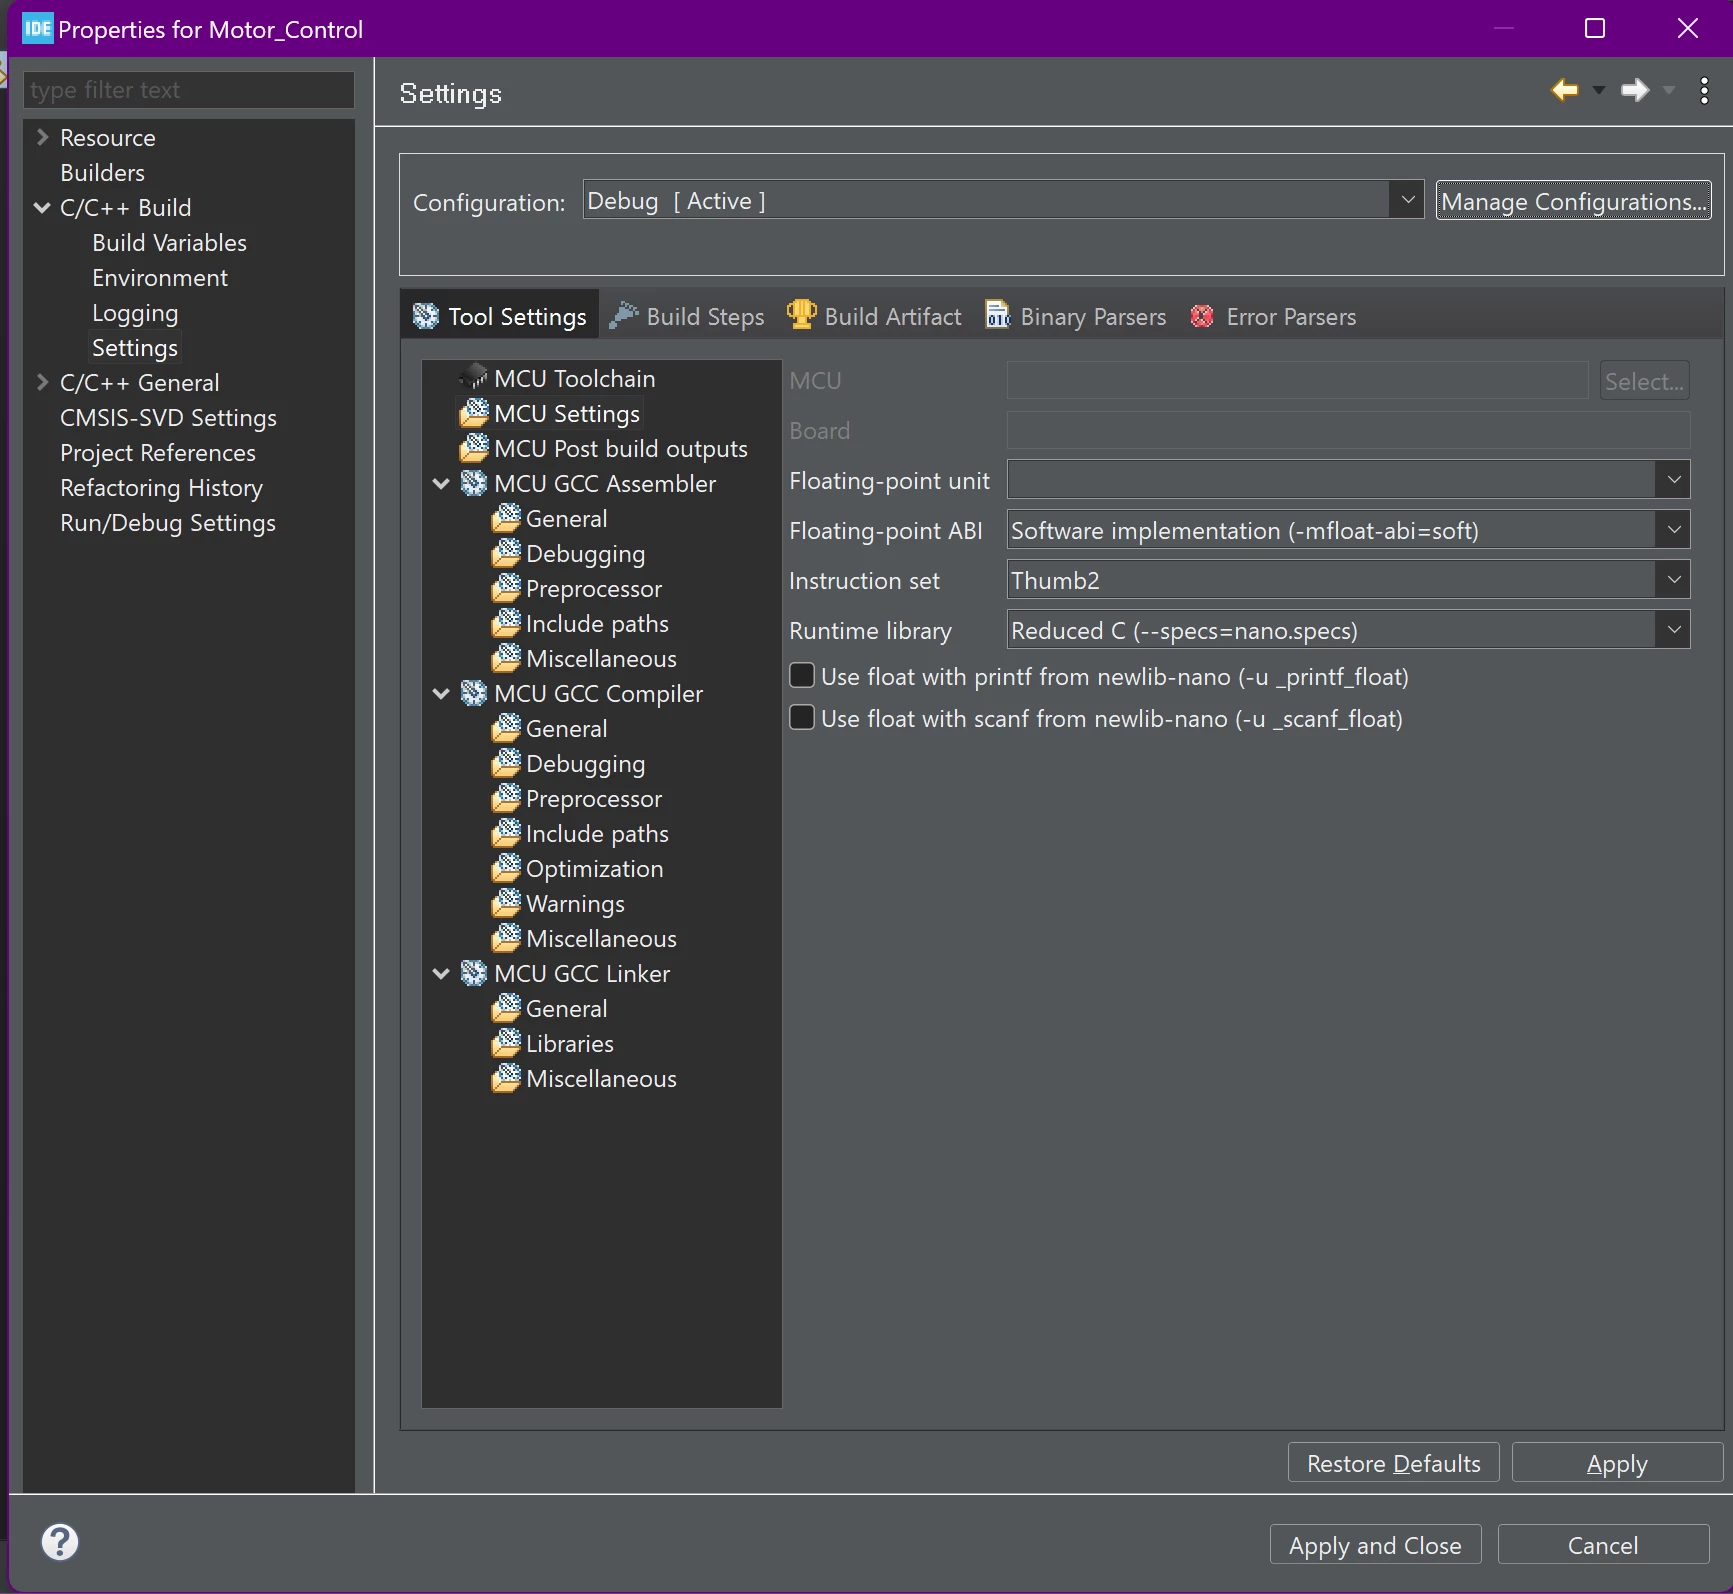Click the type filter text field
The width and height of the screenshot is (1733, 1594).
[x=189, y=90]
